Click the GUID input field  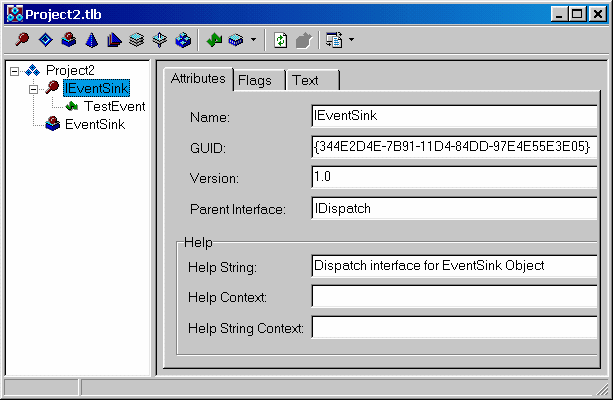[454, 148]
